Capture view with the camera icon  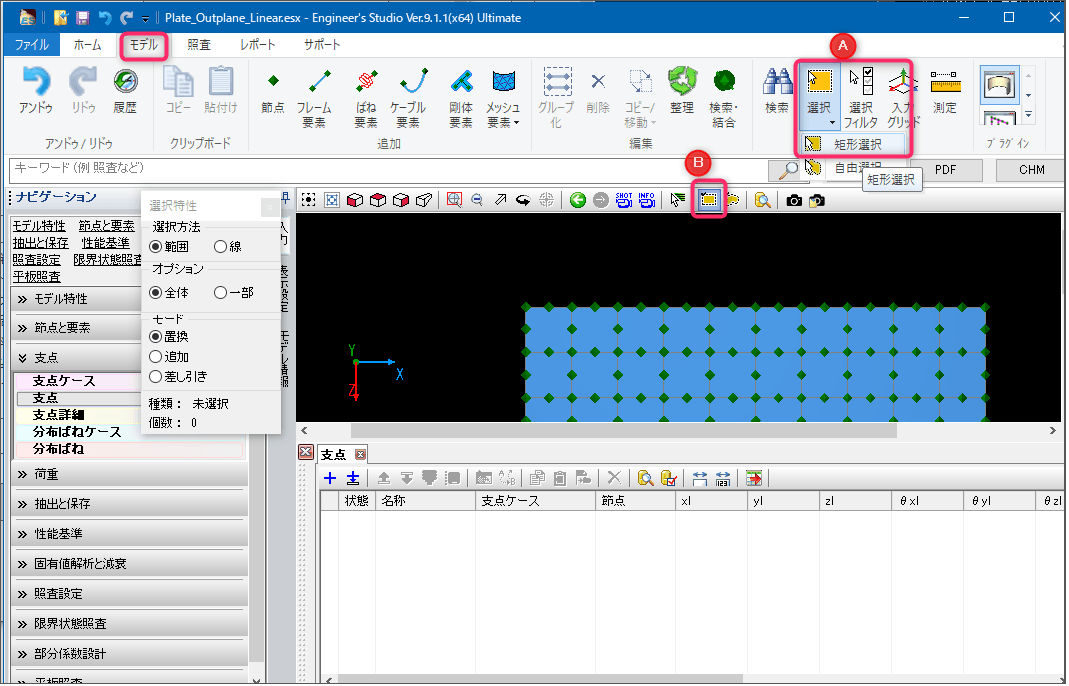(794, 200)
